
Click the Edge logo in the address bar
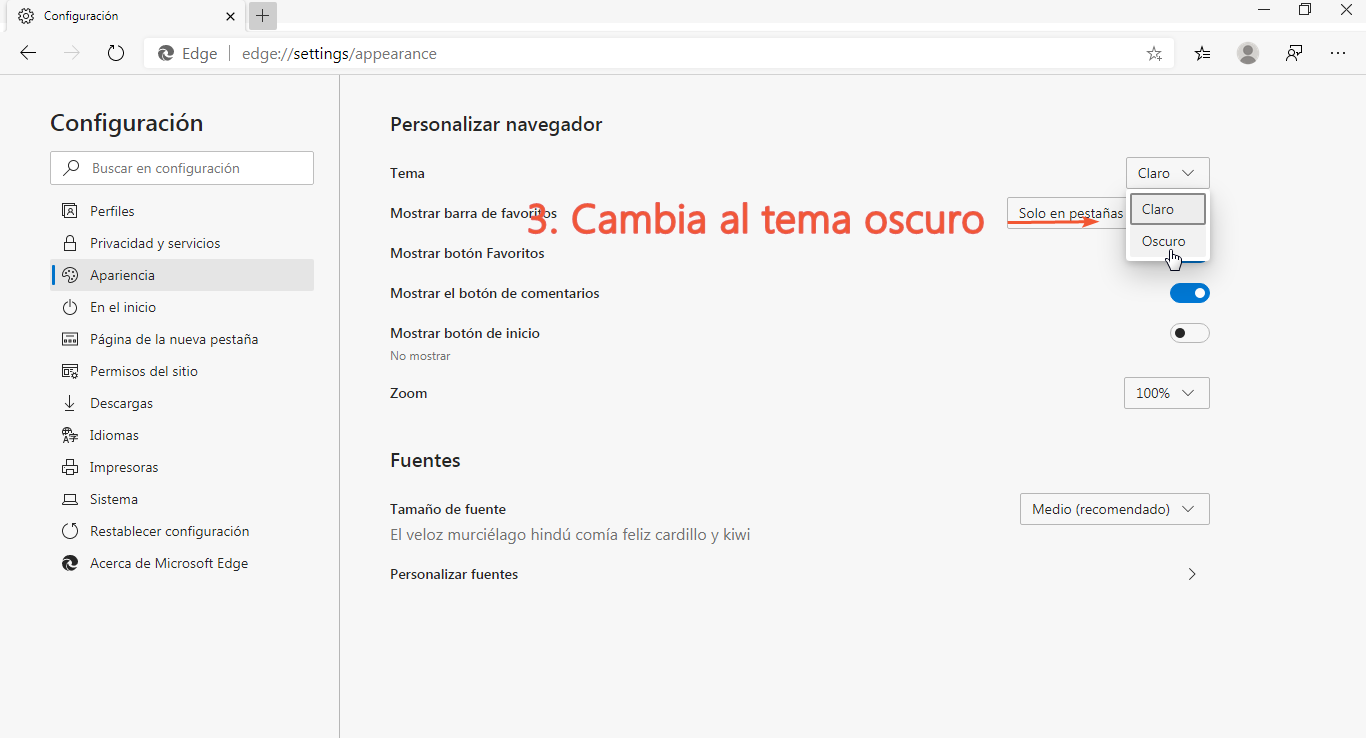tap(166, 54)
